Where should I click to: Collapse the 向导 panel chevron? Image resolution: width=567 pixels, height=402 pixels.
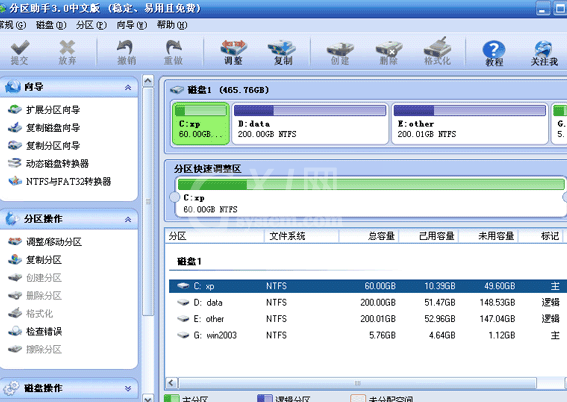tap(128, 87)
